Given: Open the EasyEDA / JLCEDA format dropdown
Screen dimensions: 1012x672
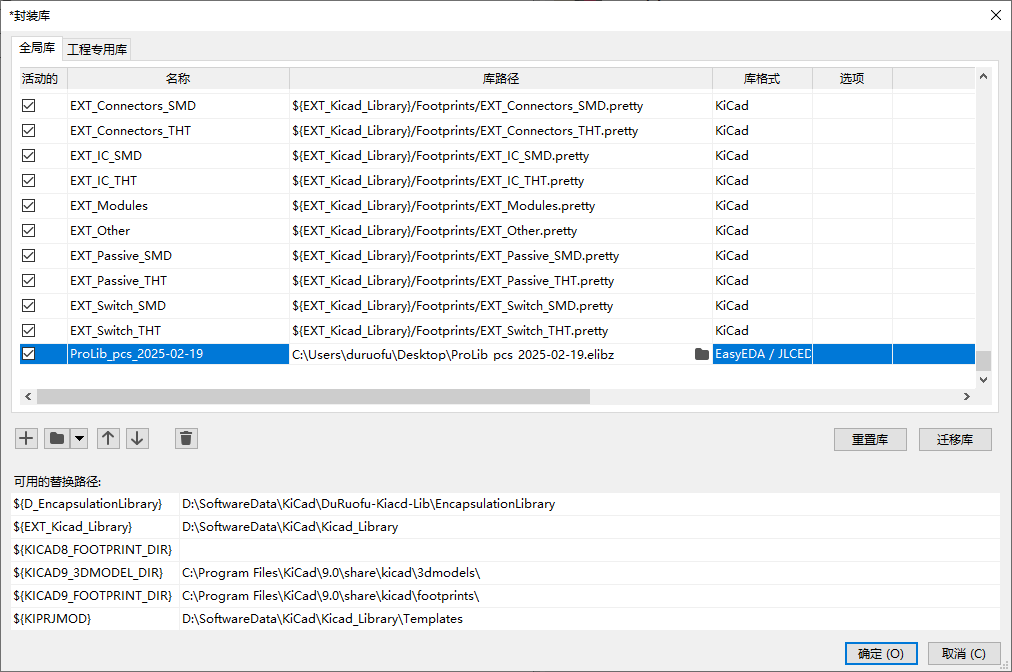Looking at the screenshot, I should tap(762, 354).
